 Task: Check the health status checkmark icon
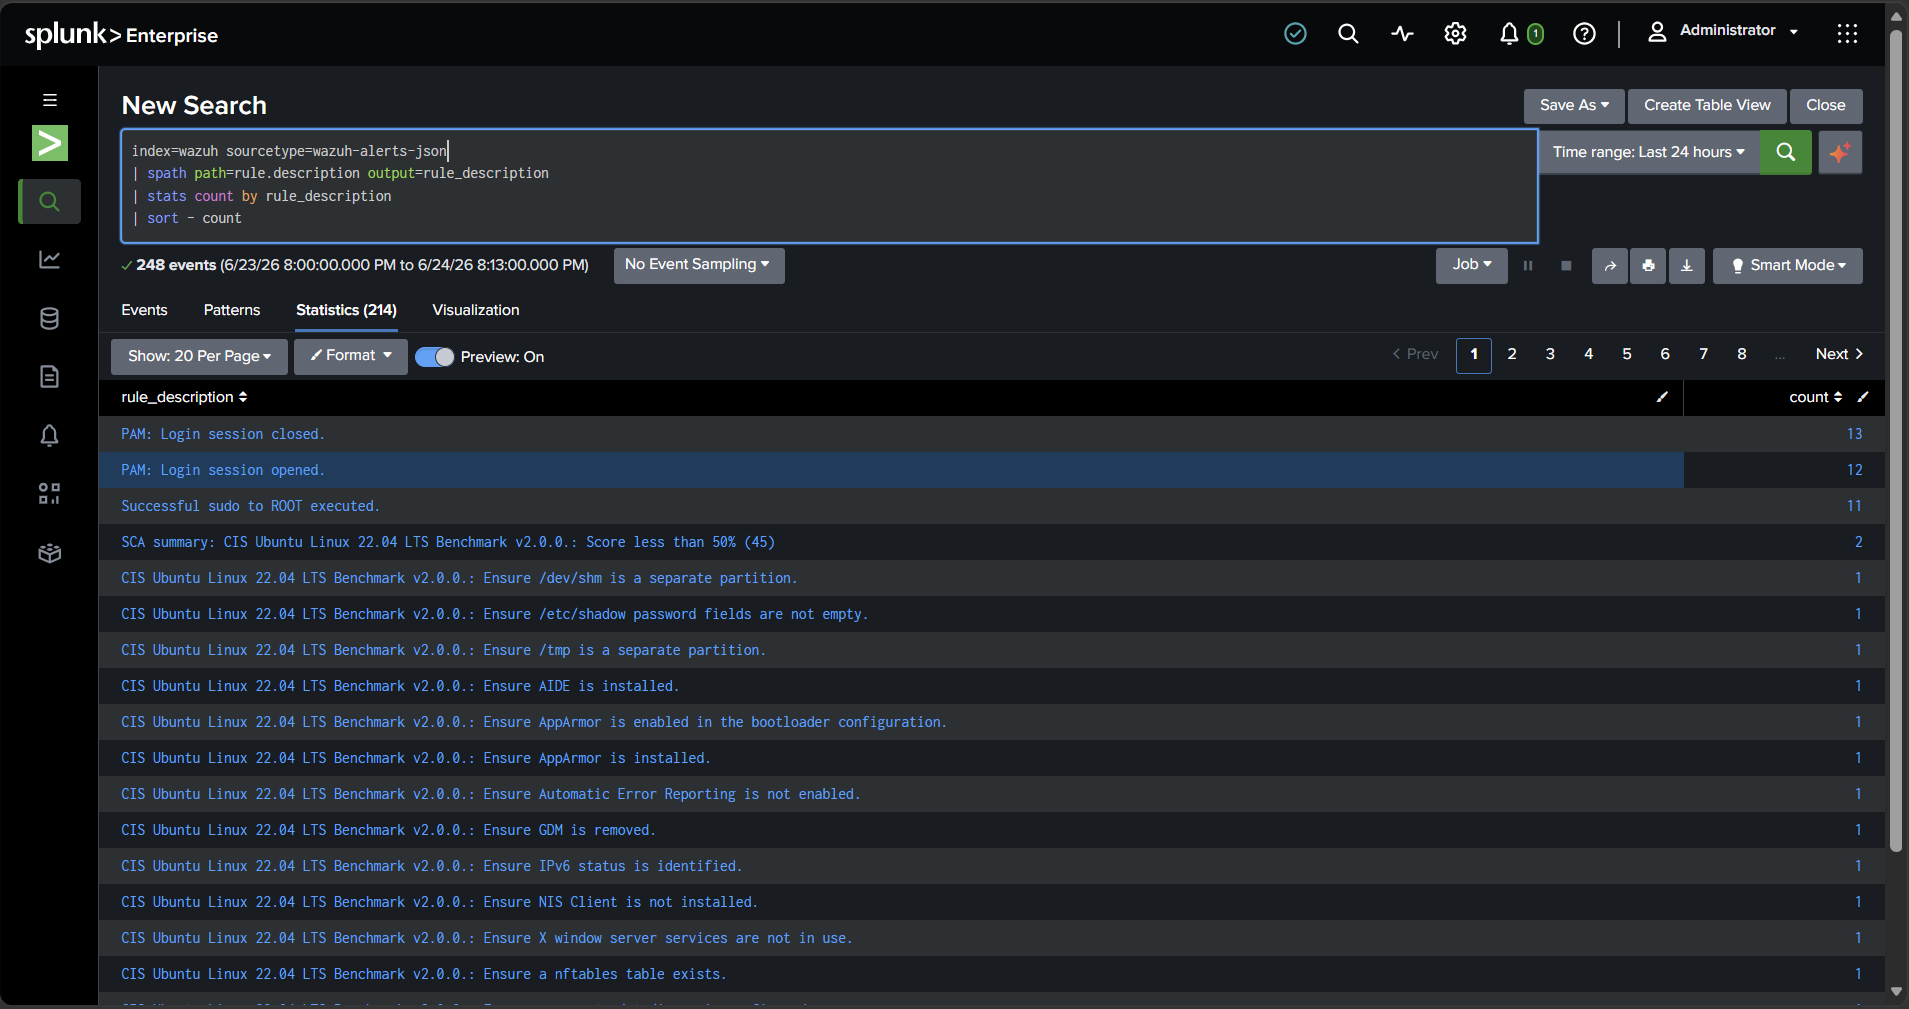pyautogui.click(x=1295, y=34)
